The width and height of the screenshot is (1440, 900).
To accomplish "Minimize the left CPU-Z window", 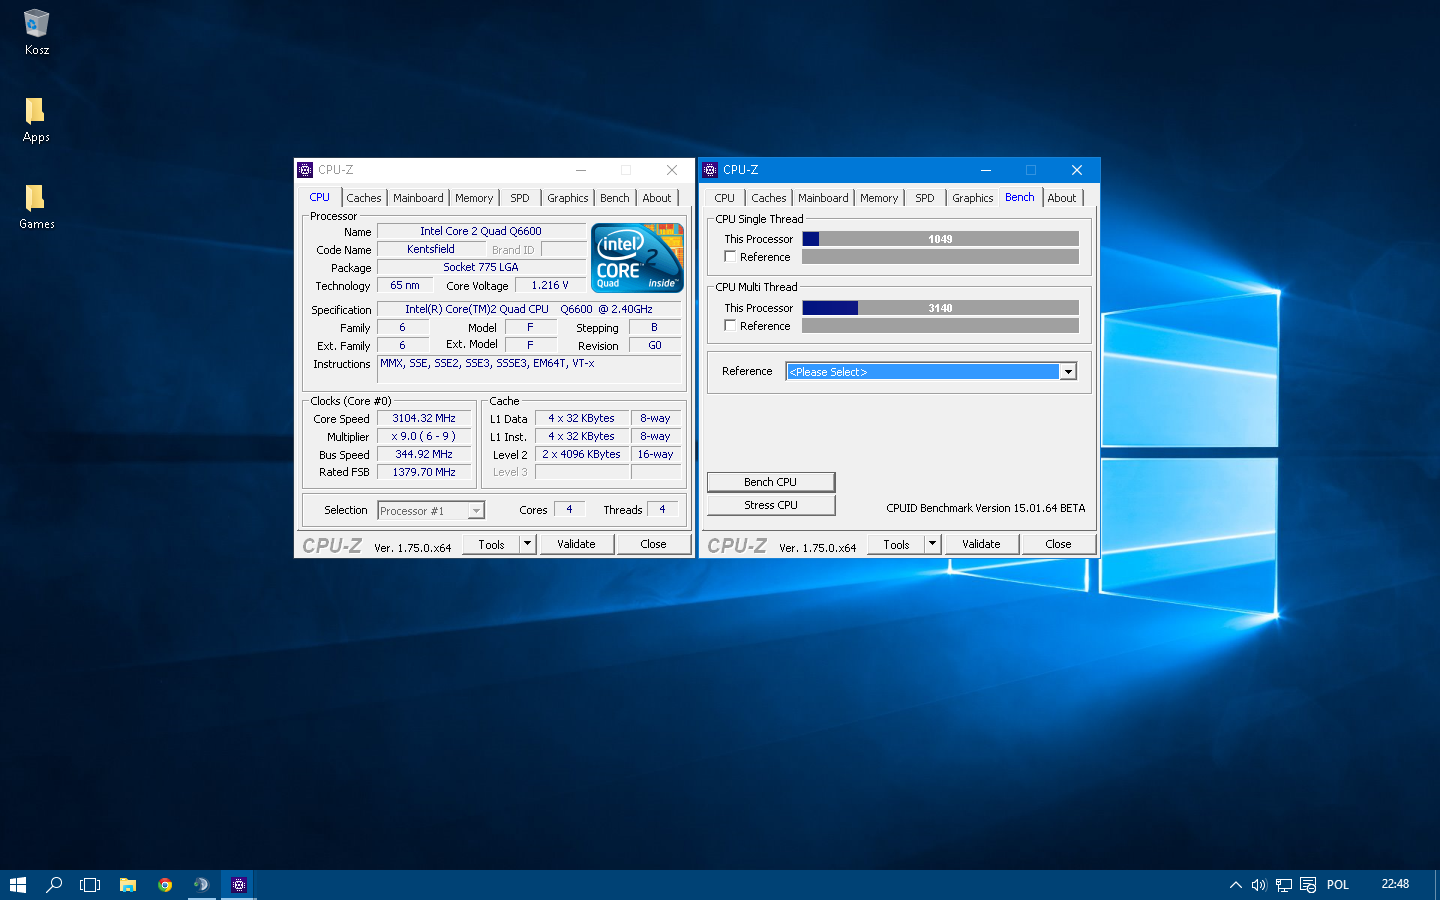I will (x=580, y=170).
